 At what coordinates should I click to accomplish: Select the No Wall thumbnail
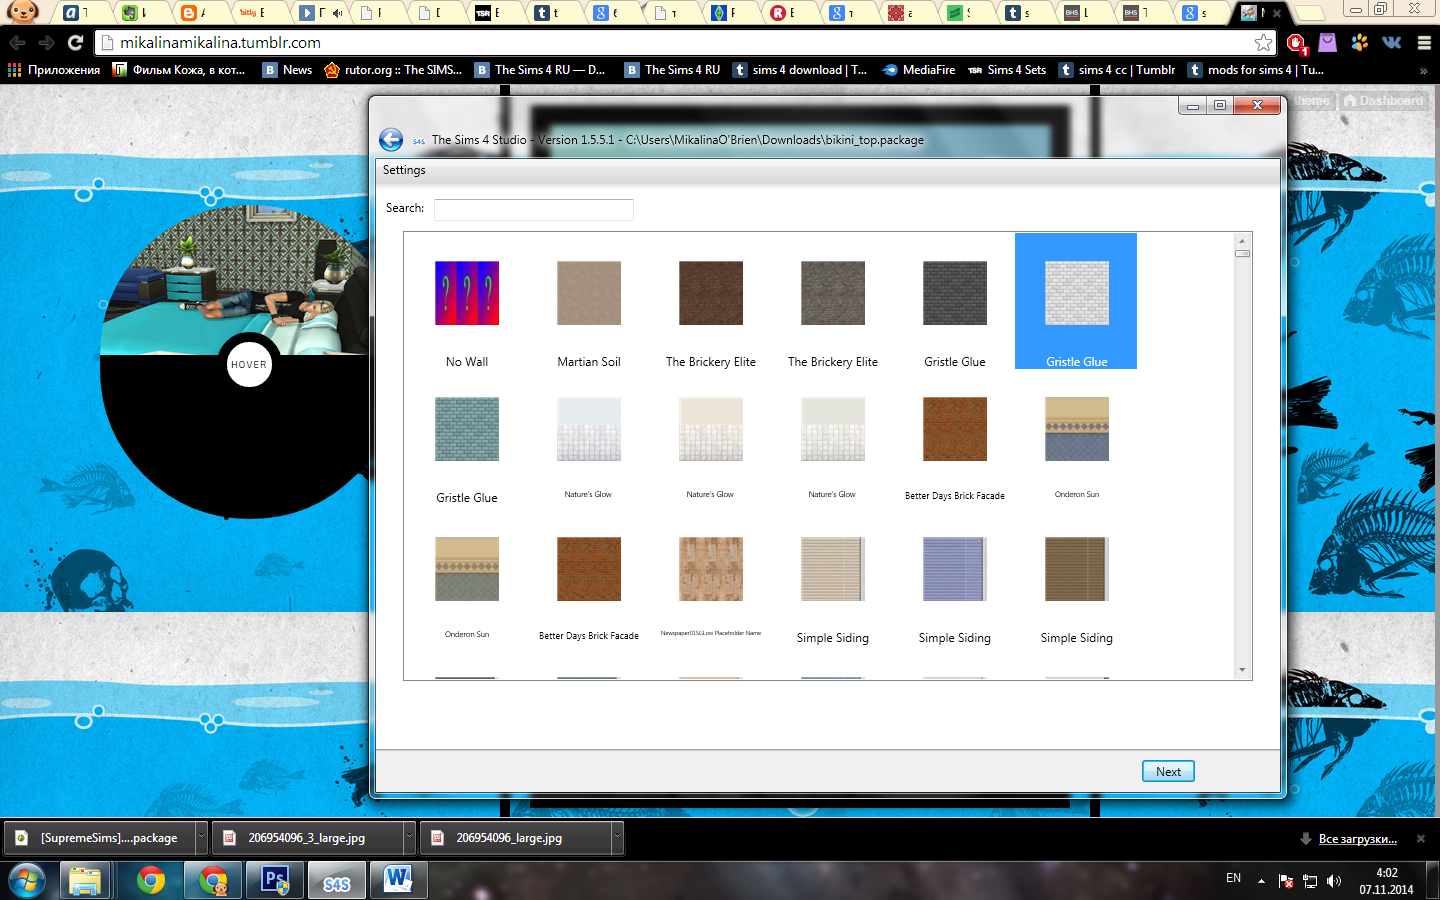point(467,294)
